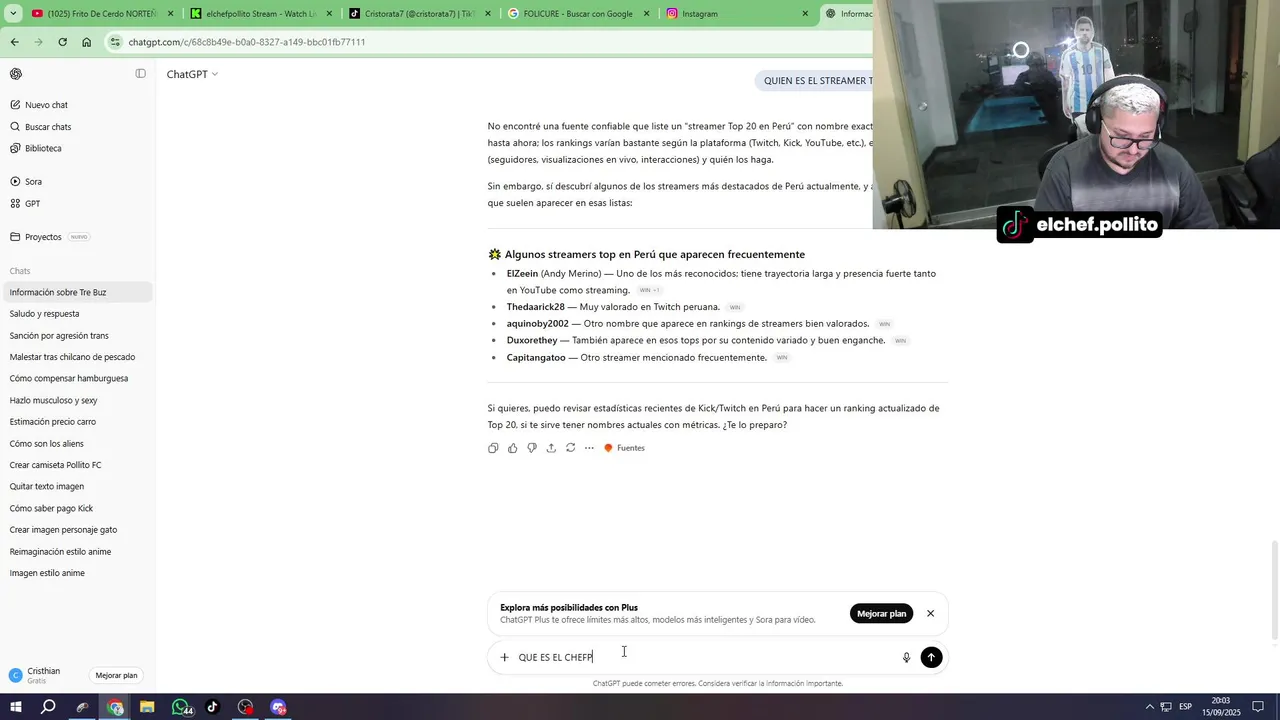Open chat Crear camiseta Pollito FC
The height and width of the screenshot is (720, 1280).
(x=78, y=465)
